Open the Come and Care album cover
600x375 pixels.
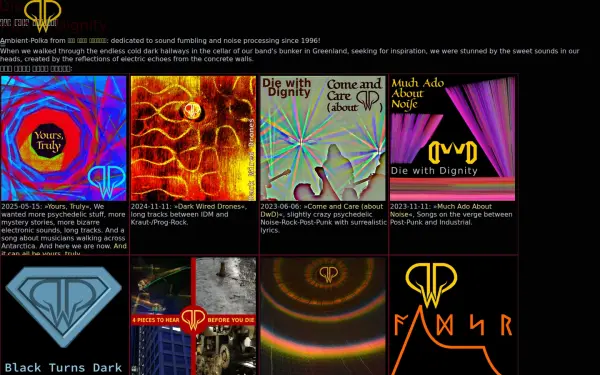click(323, 138)
